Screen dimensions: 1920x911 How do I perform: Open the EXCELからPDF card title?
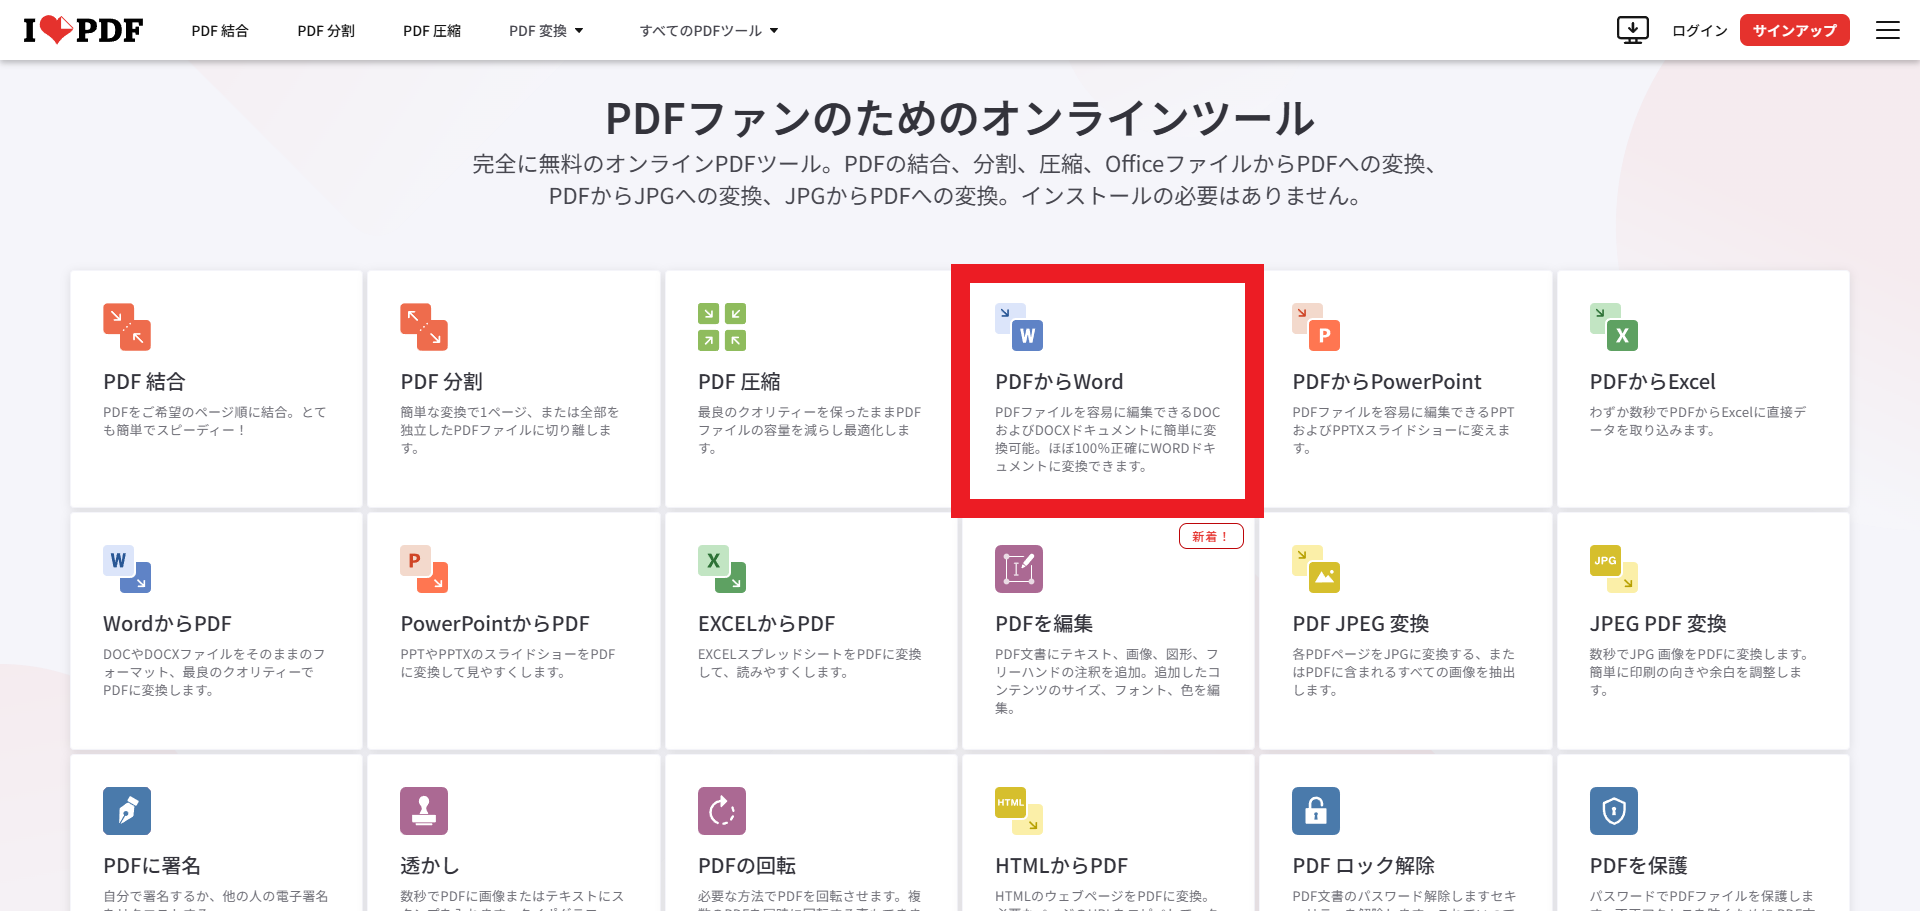pyautogui.click(x=766, y=624)
